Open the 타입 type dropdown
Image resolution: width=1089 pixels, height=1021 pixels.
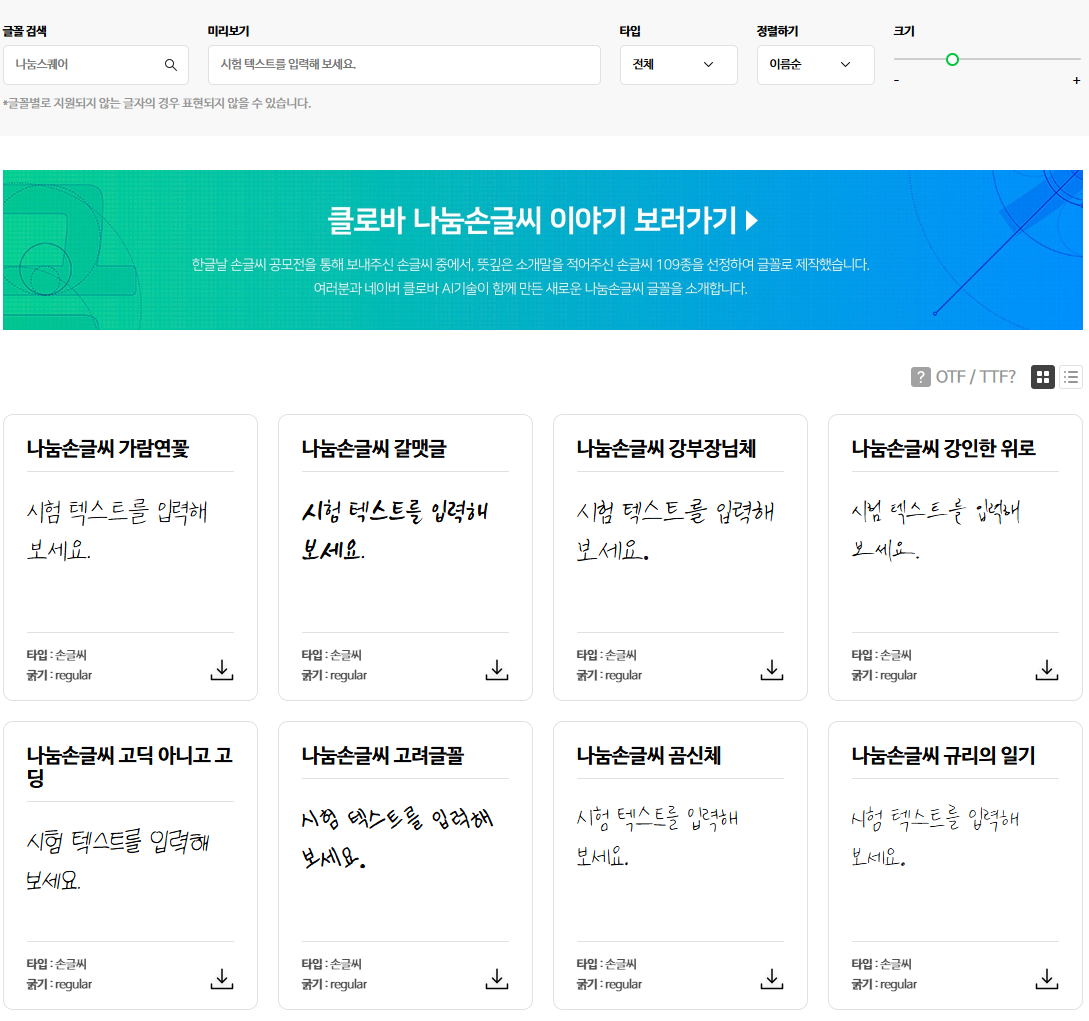[x=678, y=64]
